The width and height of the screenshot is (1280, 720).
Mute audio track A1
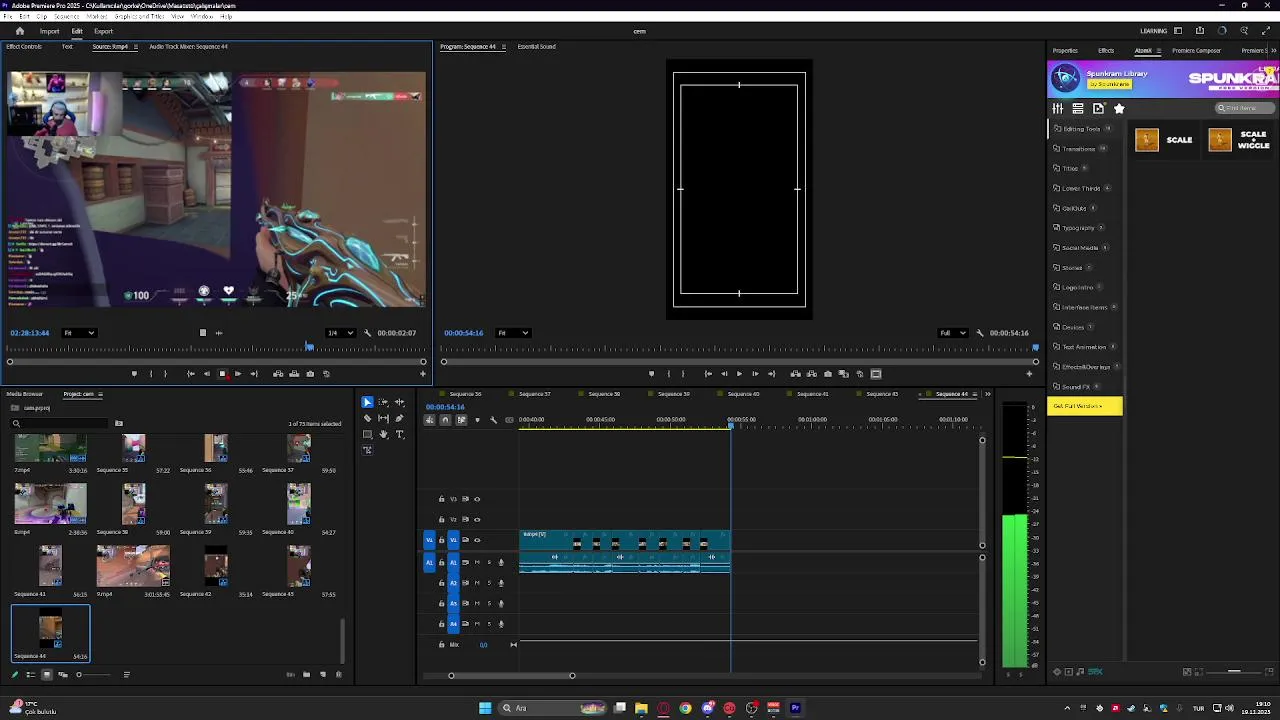(x=477, y=562)
